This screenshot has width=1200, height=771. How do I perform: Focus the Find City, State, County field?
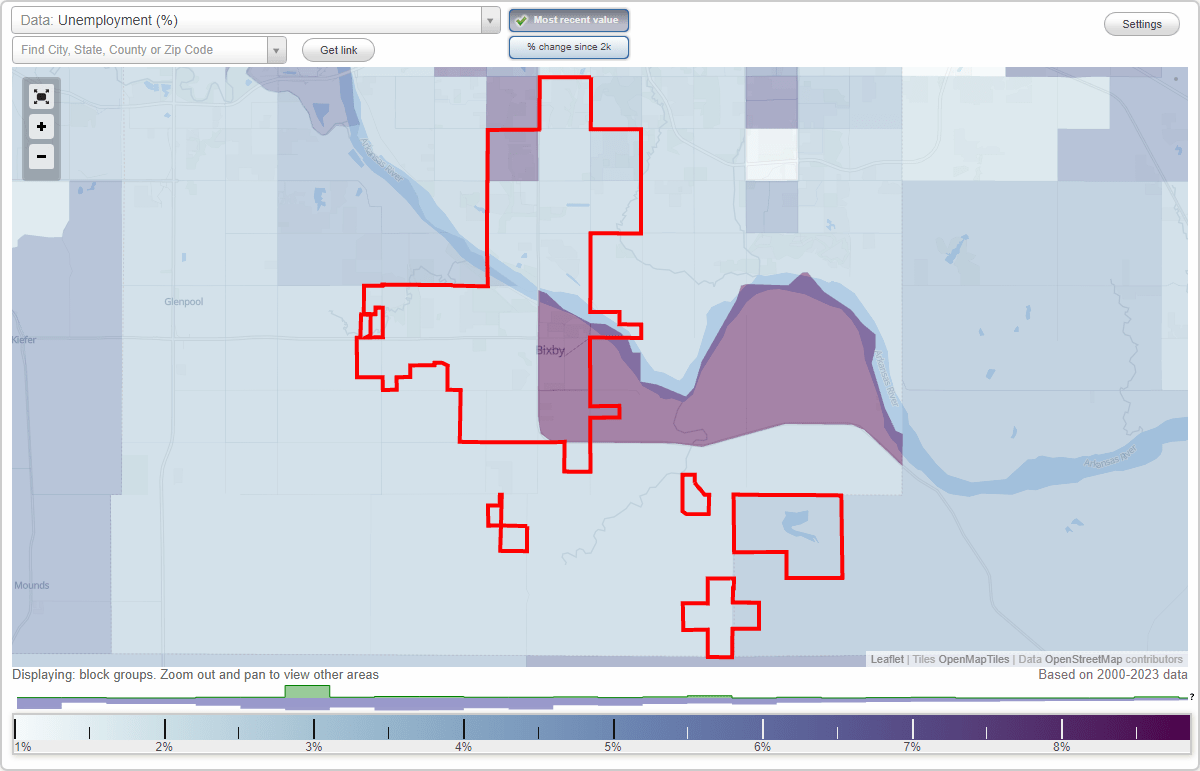pyautogui.click(x=139, y=50)
